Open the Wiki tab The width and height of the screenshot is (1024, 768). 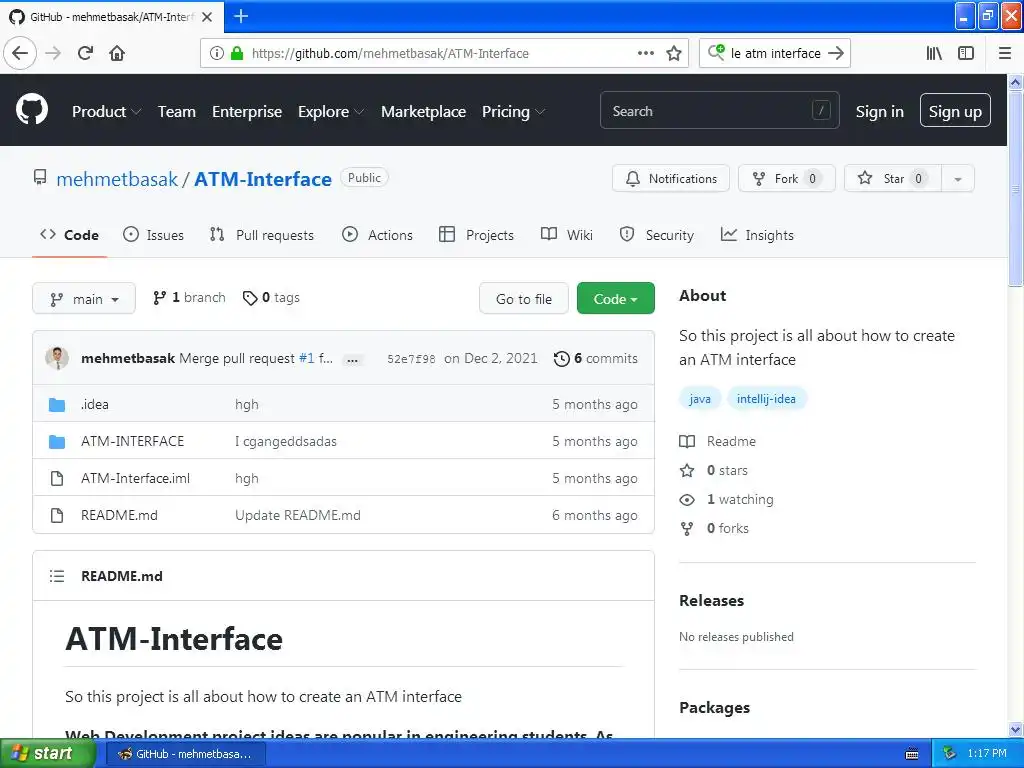(x=567, y=235)
